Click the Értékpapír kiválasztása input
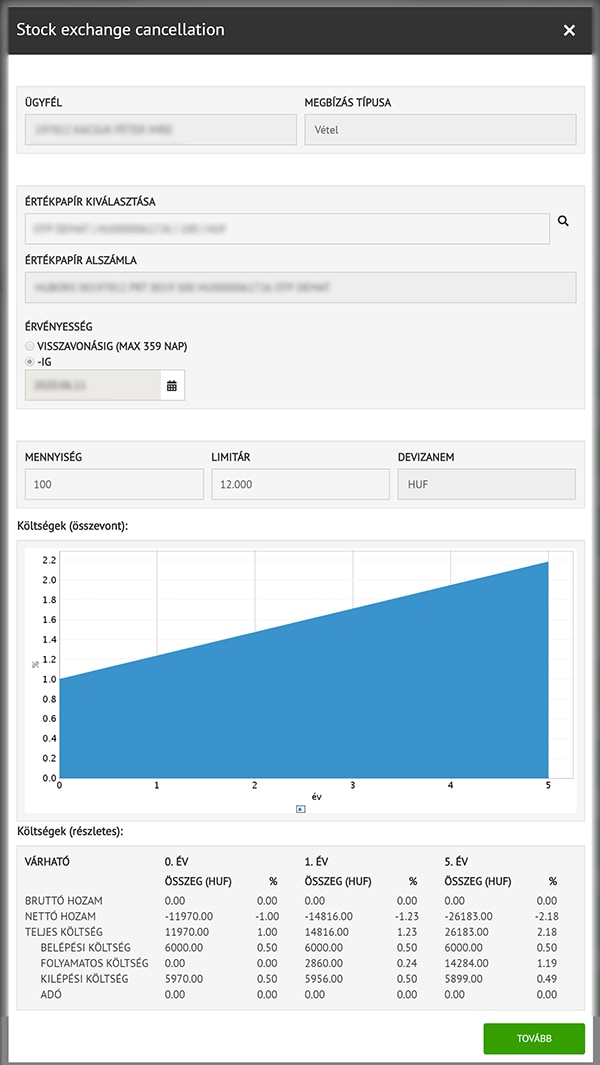The height and width of the screenshot is (1065, 600). (x=287, y=229)
